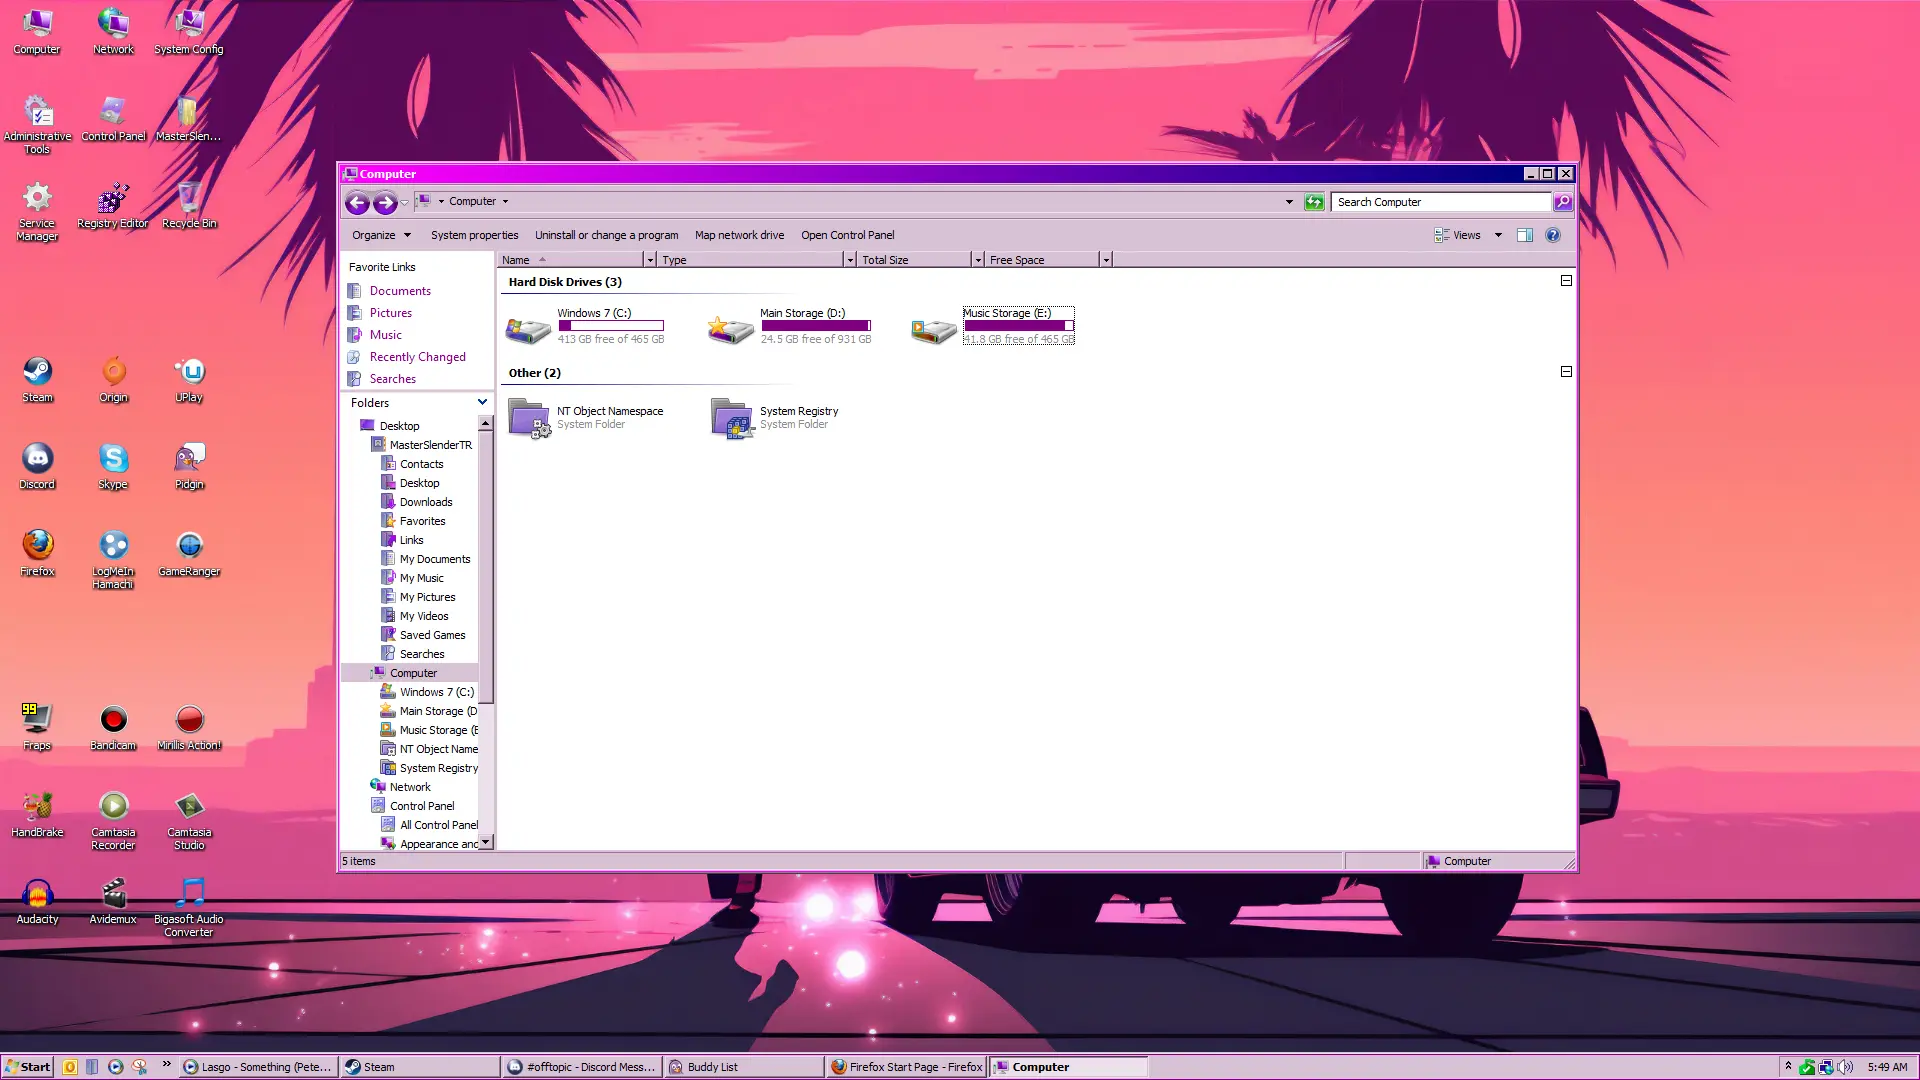Screen dimensions: 1920x1080
Task: Click the Free Space column header
Action: (x=1040, y=260)
